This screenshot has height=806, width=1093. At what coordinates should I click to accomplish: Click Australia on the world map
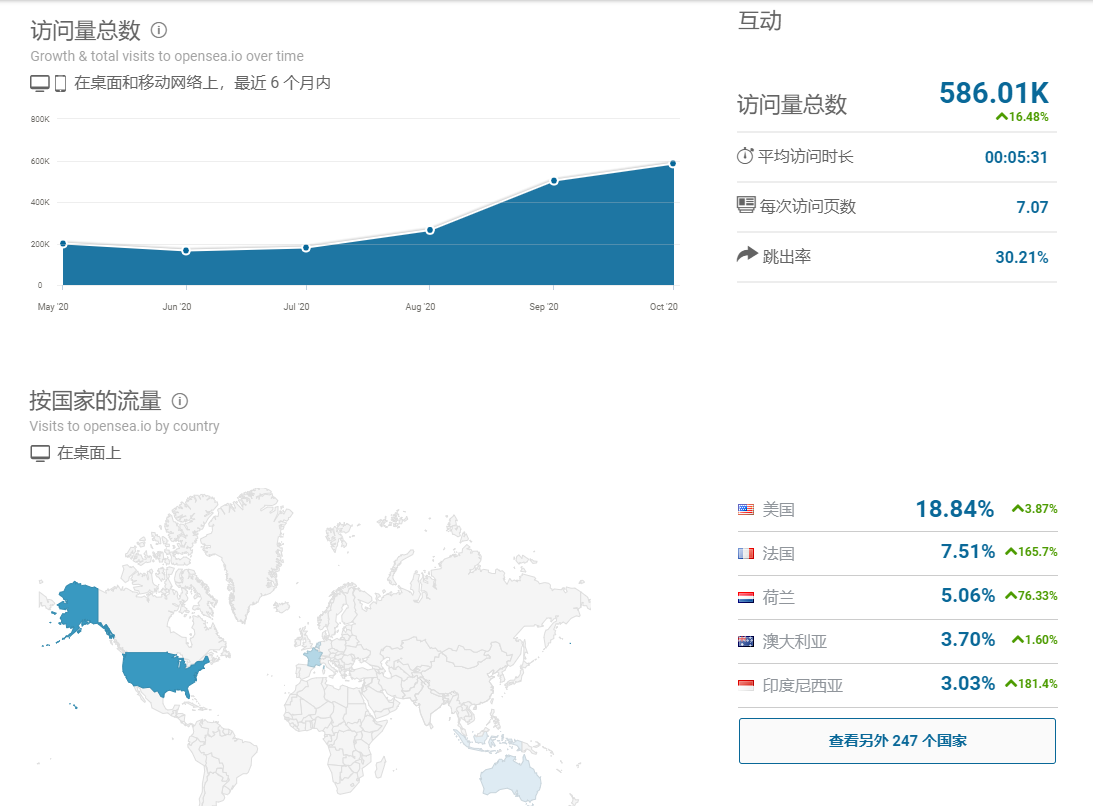[510, 777]
